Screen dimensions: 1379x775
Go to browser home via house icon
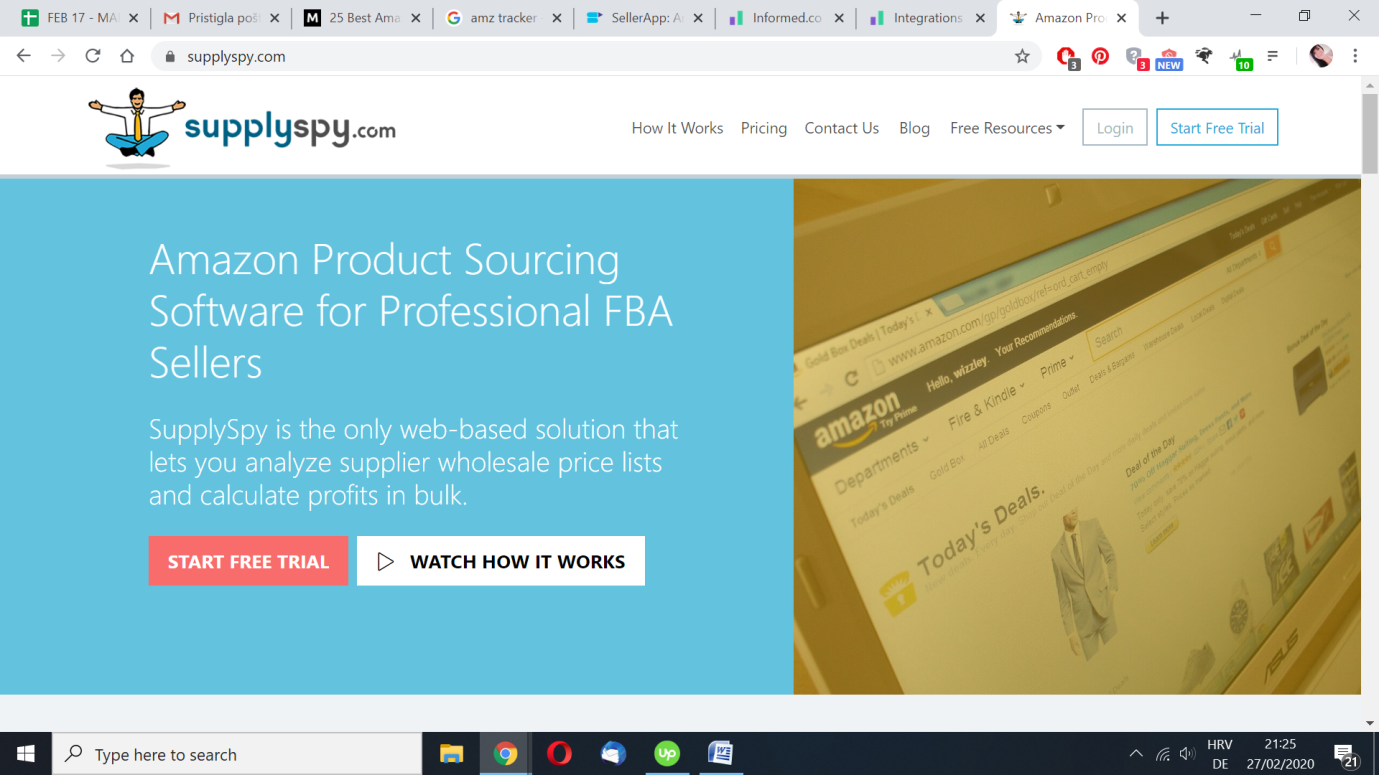[127, 56]
